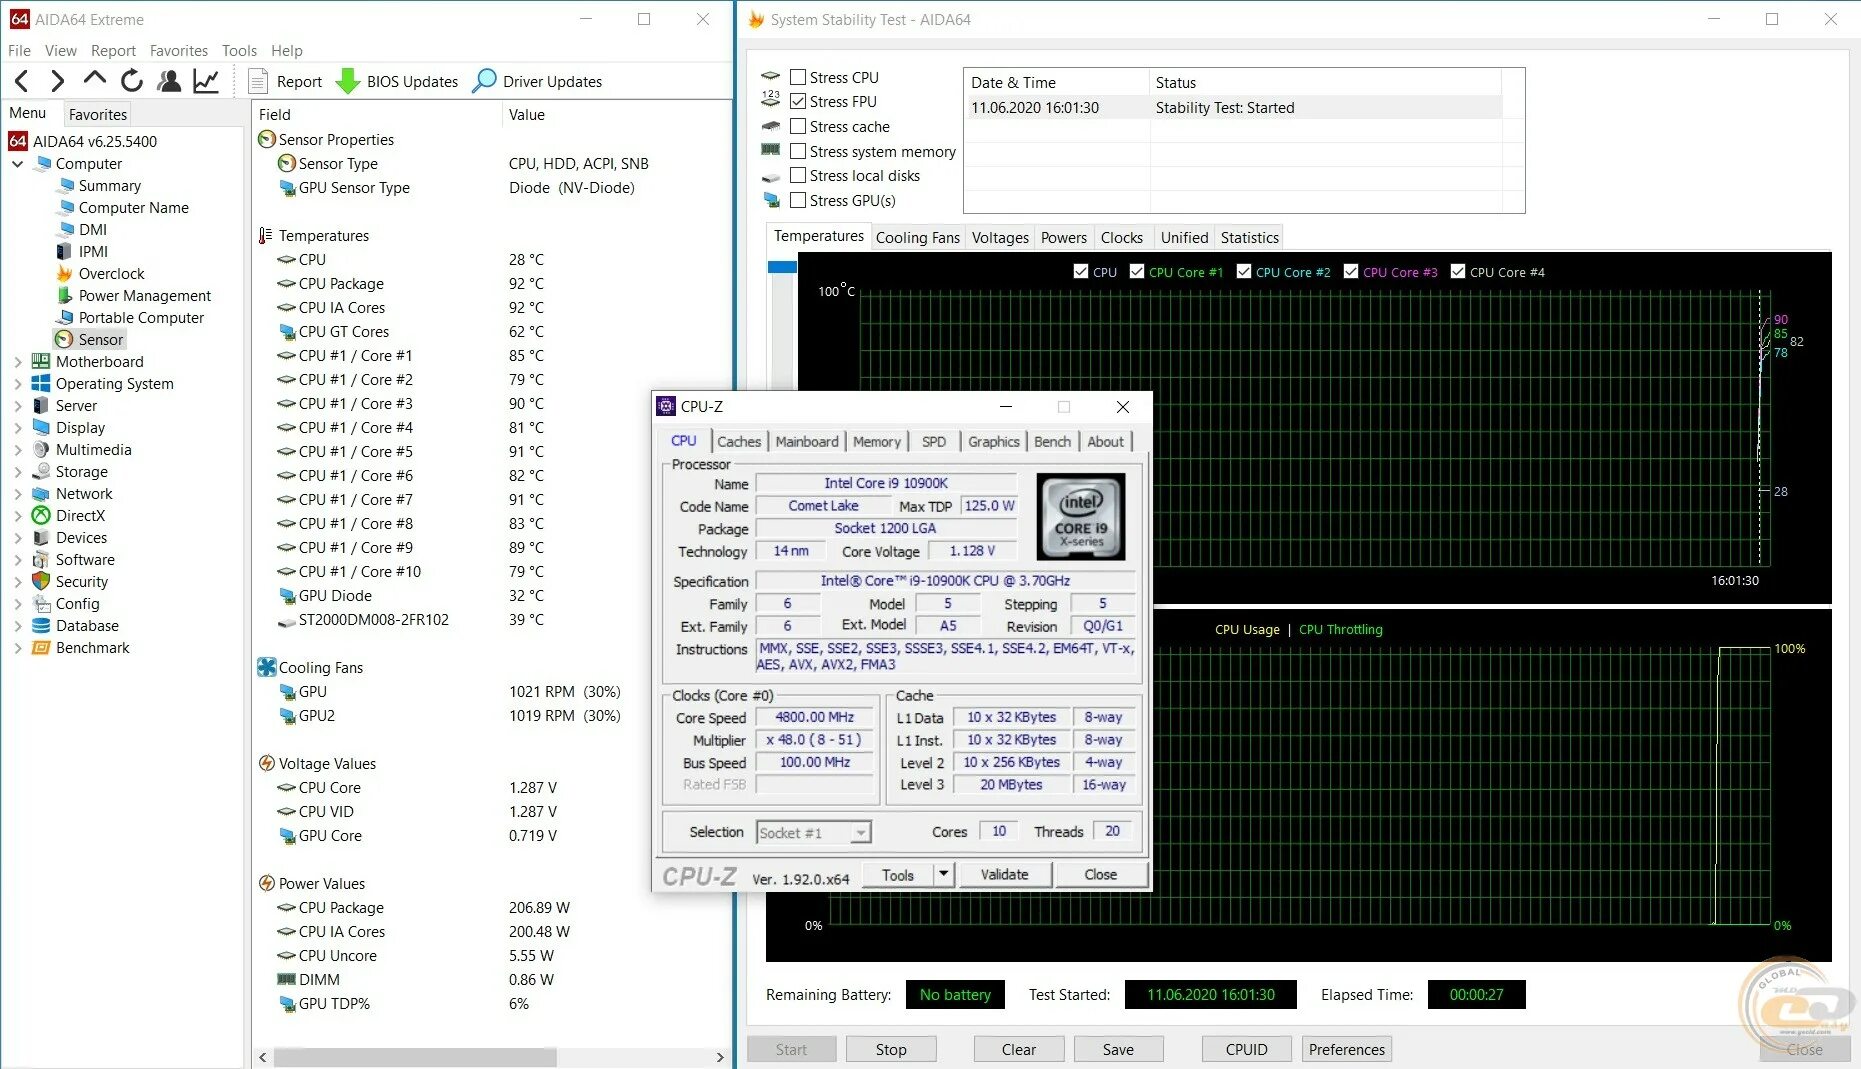Collapse the Computer tree node
Screen dimensions: 1861x1069
[17, 164]
